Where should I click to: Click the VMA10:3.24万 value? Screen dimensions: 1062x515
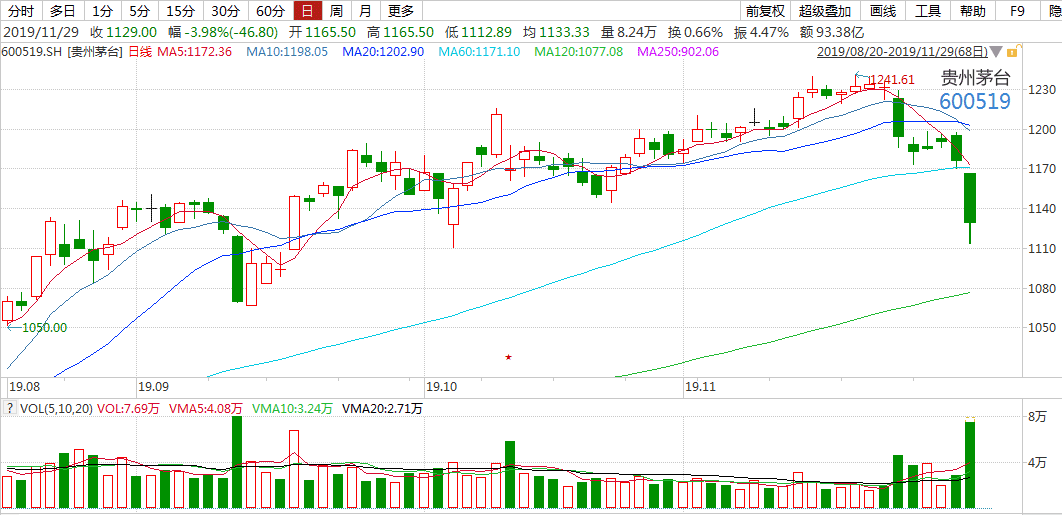click(x=293, y=409)
